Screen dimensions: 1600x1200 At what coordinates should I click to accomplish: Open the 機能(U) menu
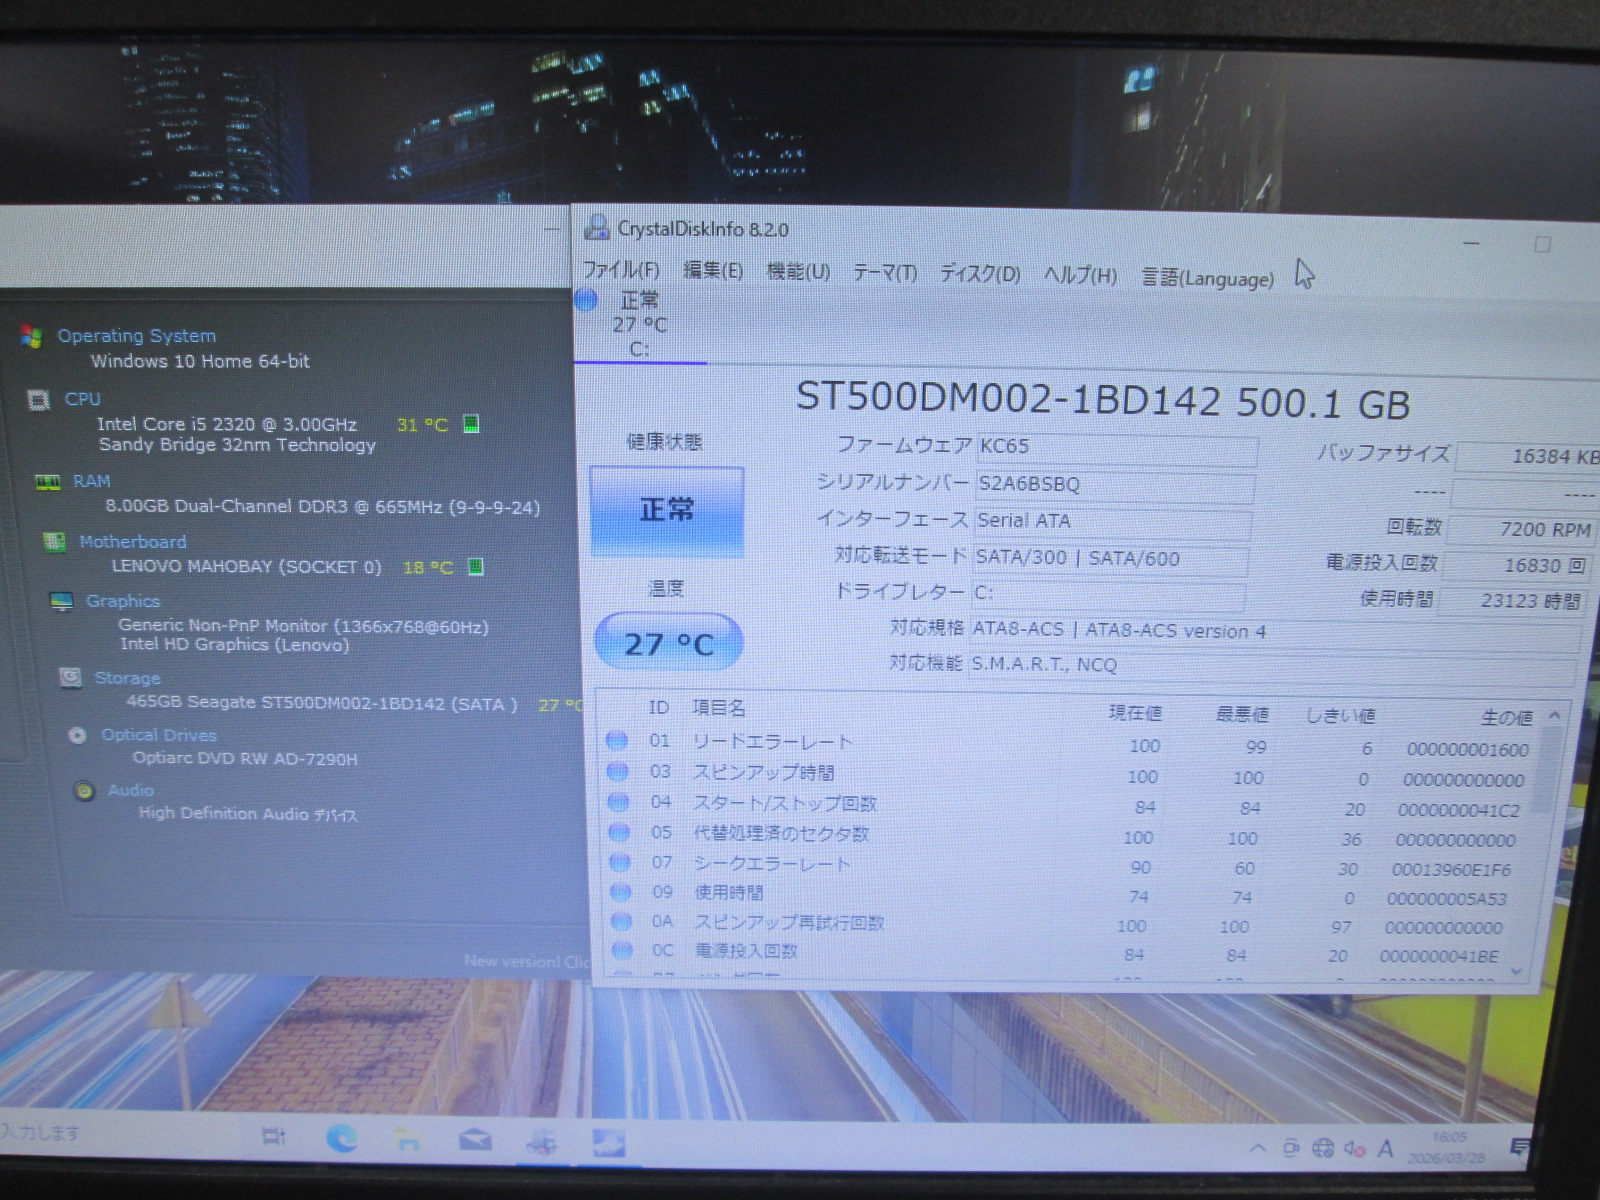[x=798, y=272]
